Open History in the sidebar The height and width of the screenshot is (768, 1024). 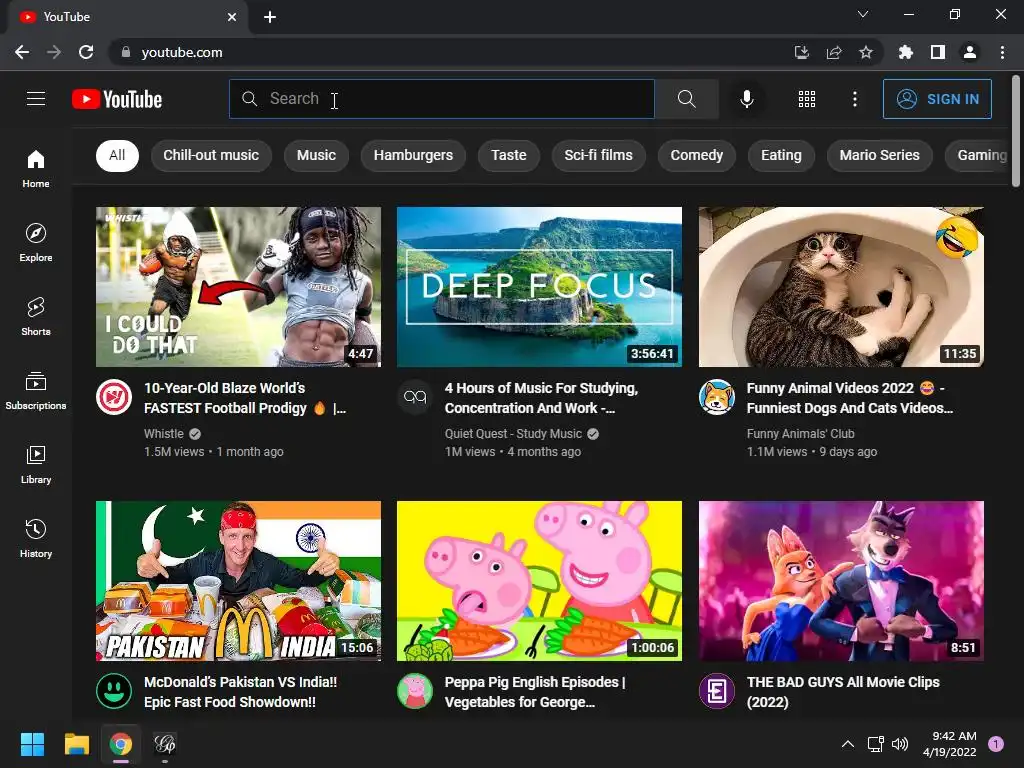point(36,539)
